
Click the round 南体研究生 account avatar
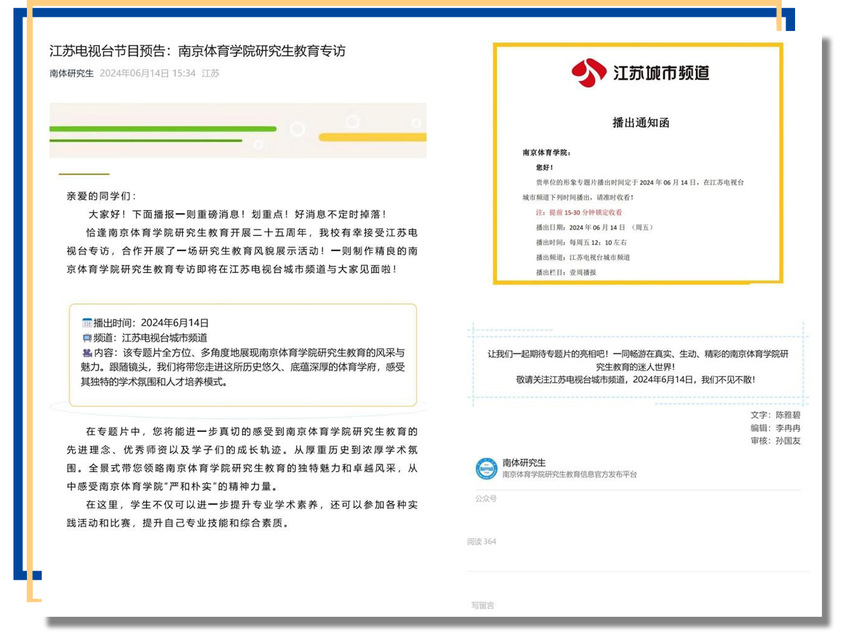coord(486,468)
